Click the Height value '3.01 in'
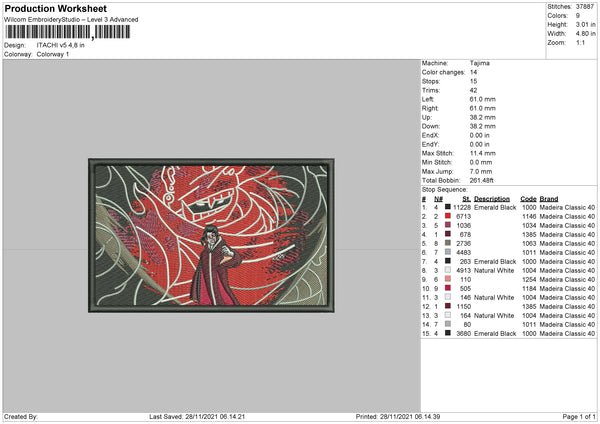 (x=585, y=24)
